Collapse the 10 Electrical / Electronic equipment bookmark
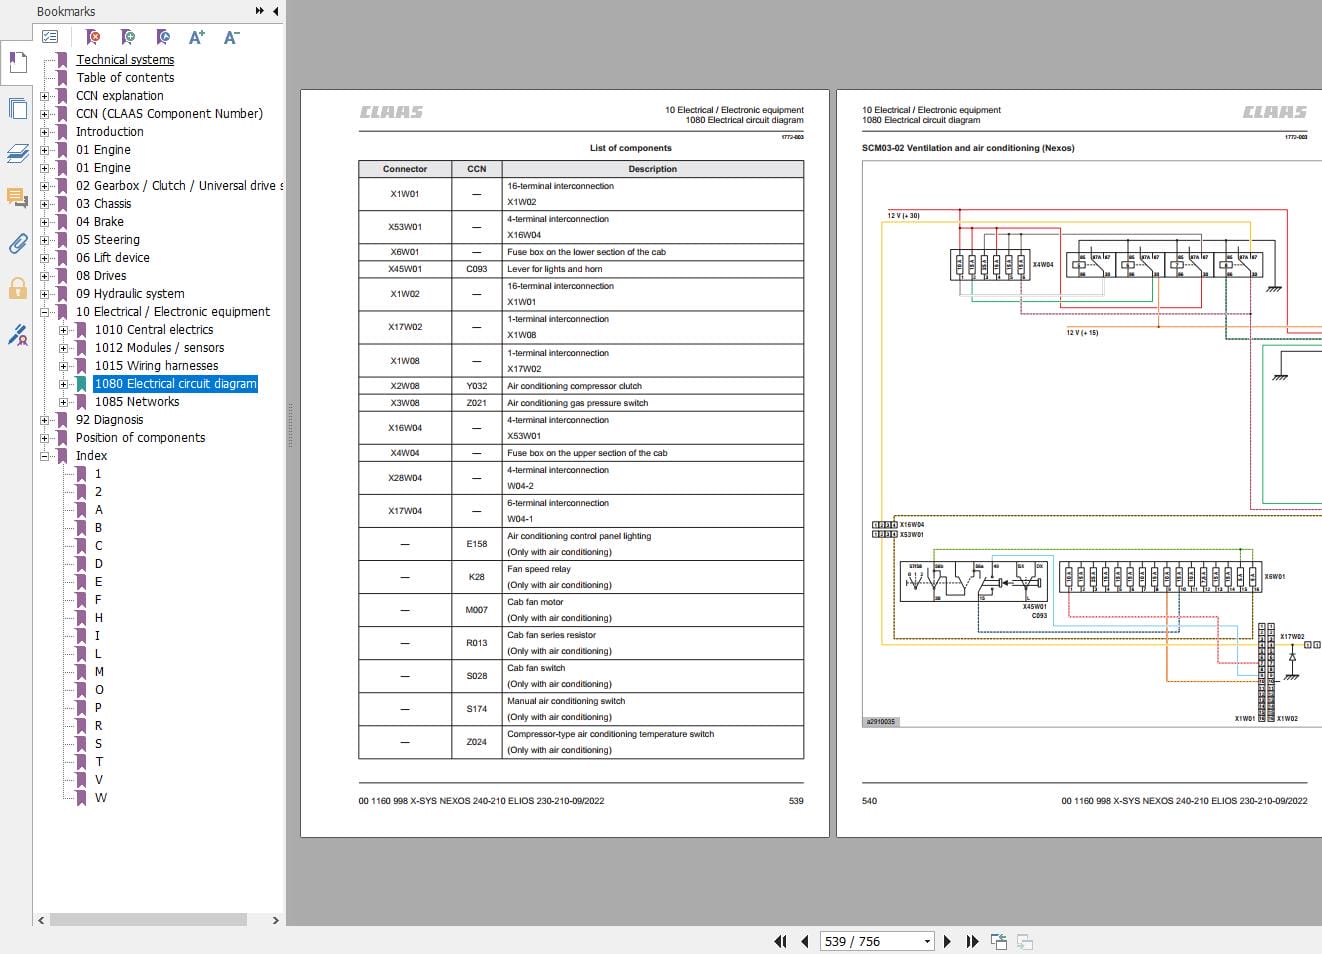 click(x=44, y=312)
